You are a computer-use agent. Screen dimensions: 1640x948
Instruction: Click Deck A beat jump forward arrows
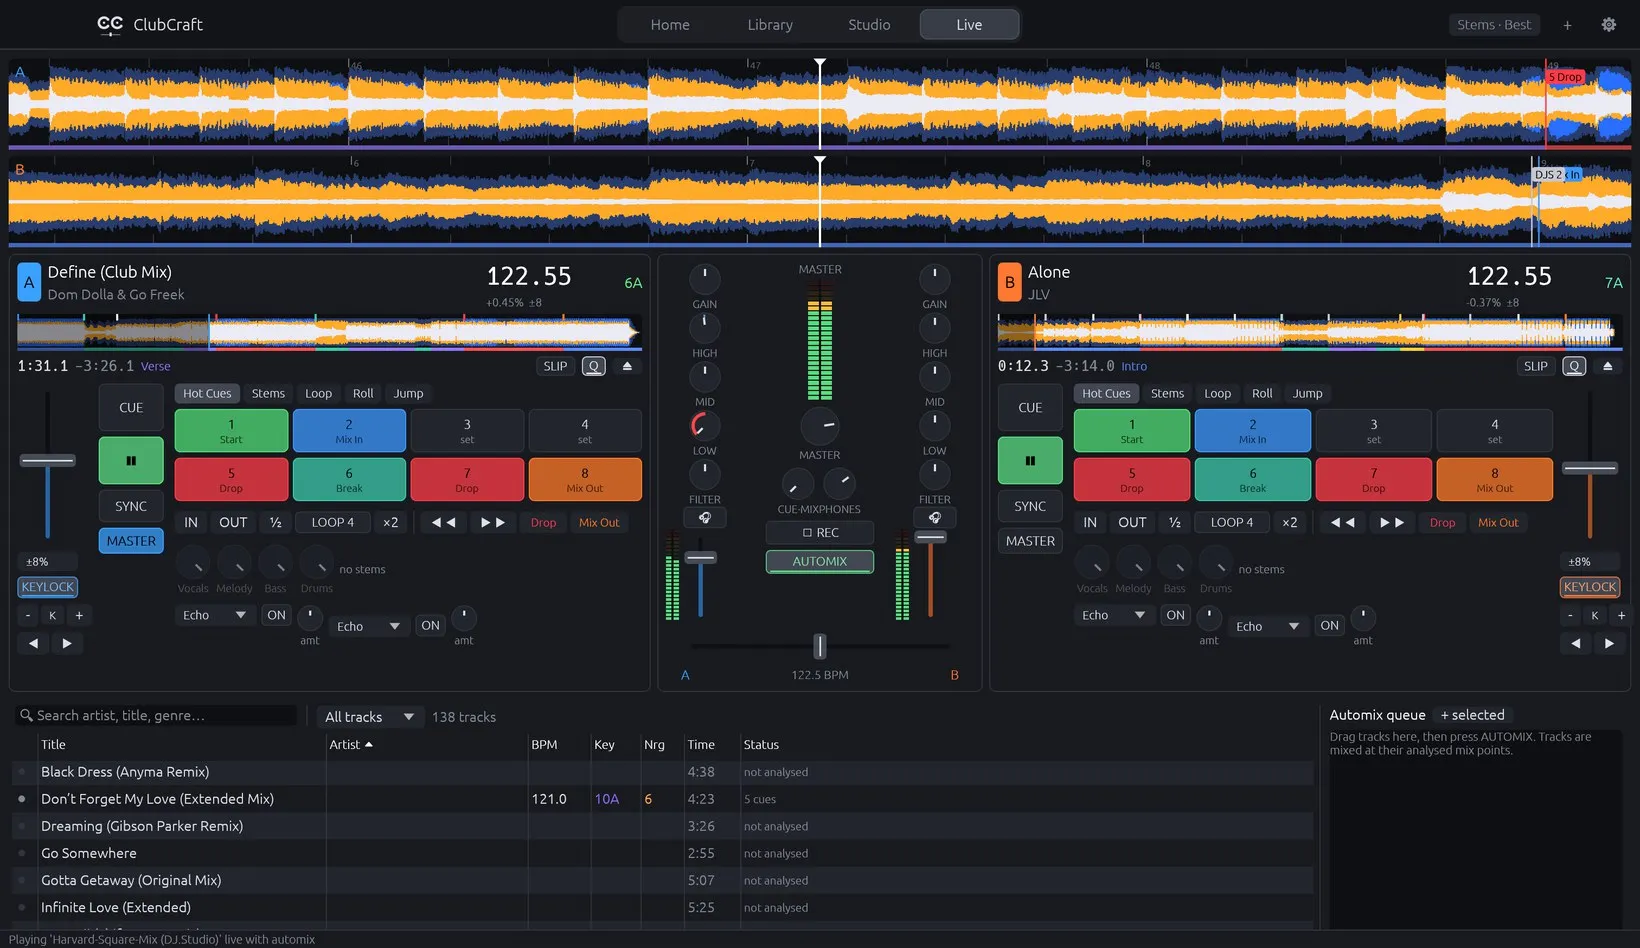pyautogui.click(x=493, y=522)
